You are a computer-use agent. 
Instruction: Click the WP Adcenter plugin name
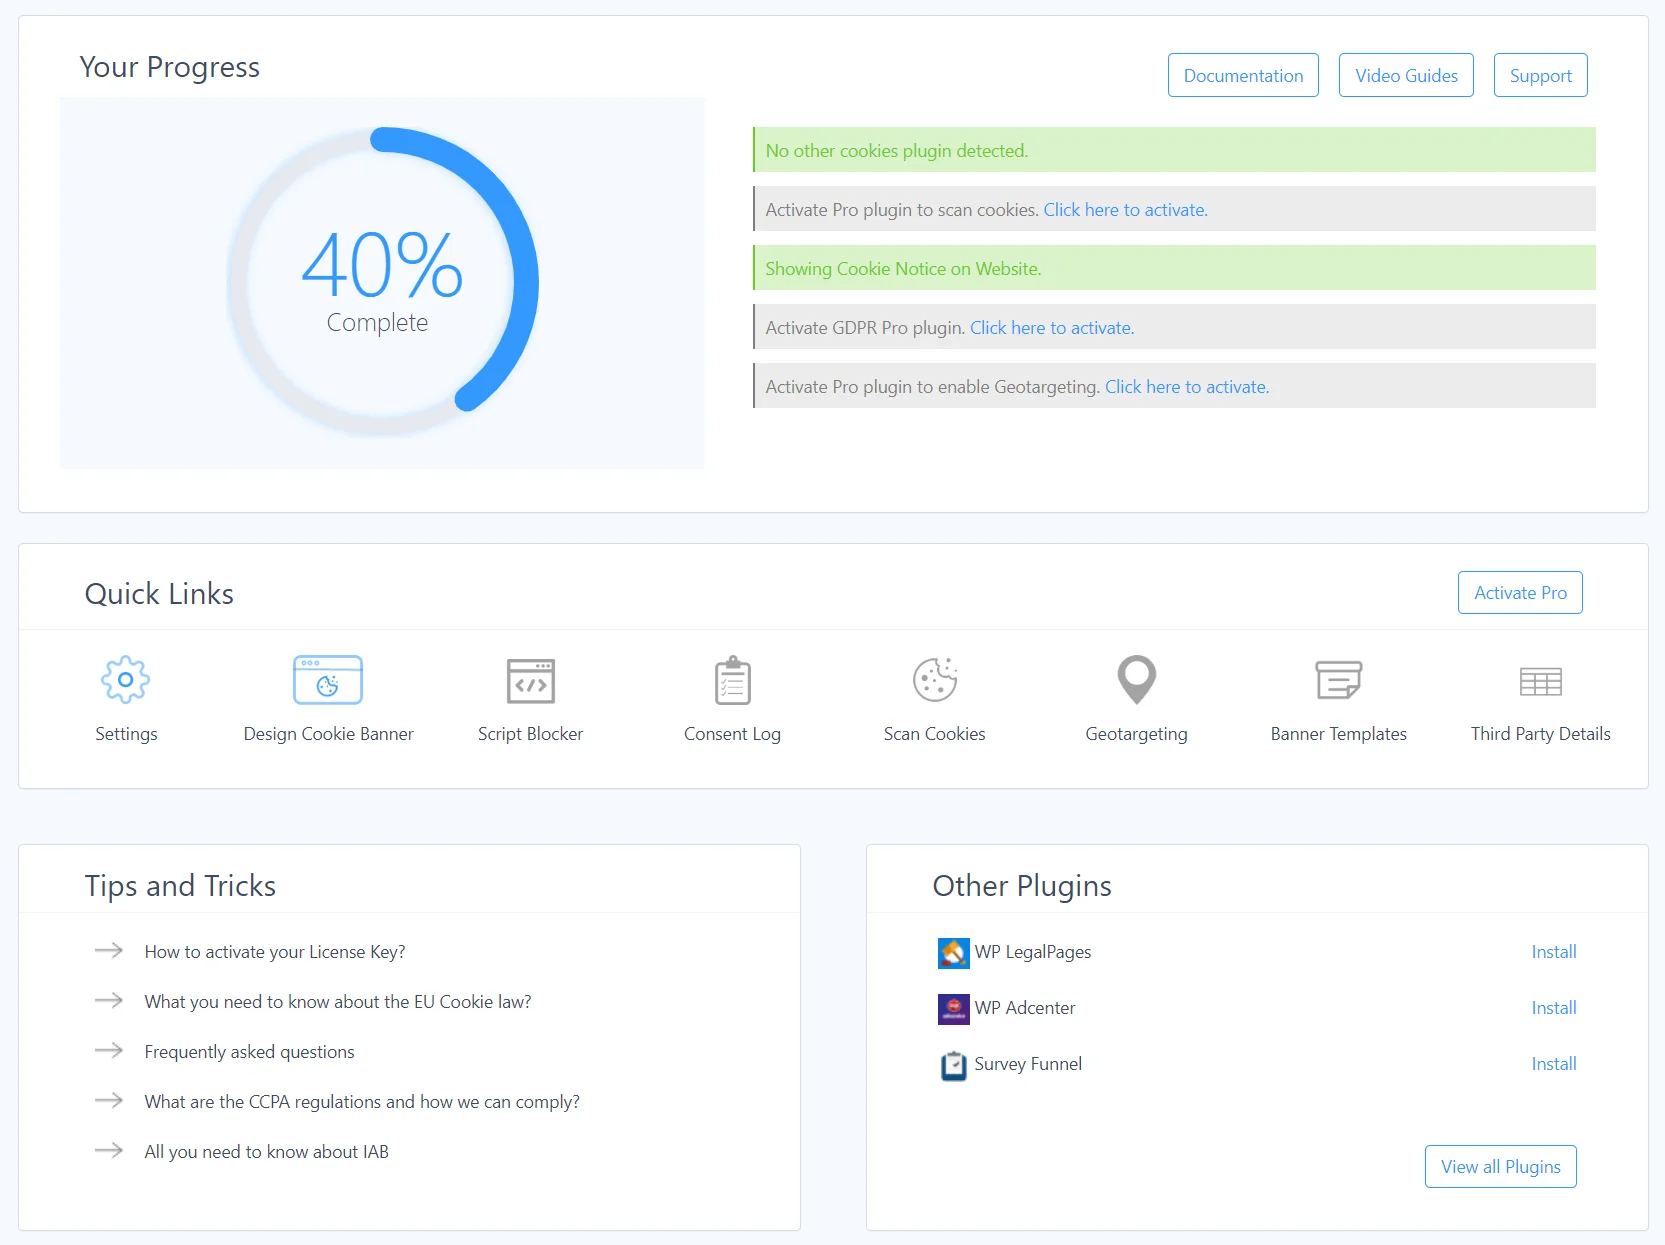point(1025,1008)
